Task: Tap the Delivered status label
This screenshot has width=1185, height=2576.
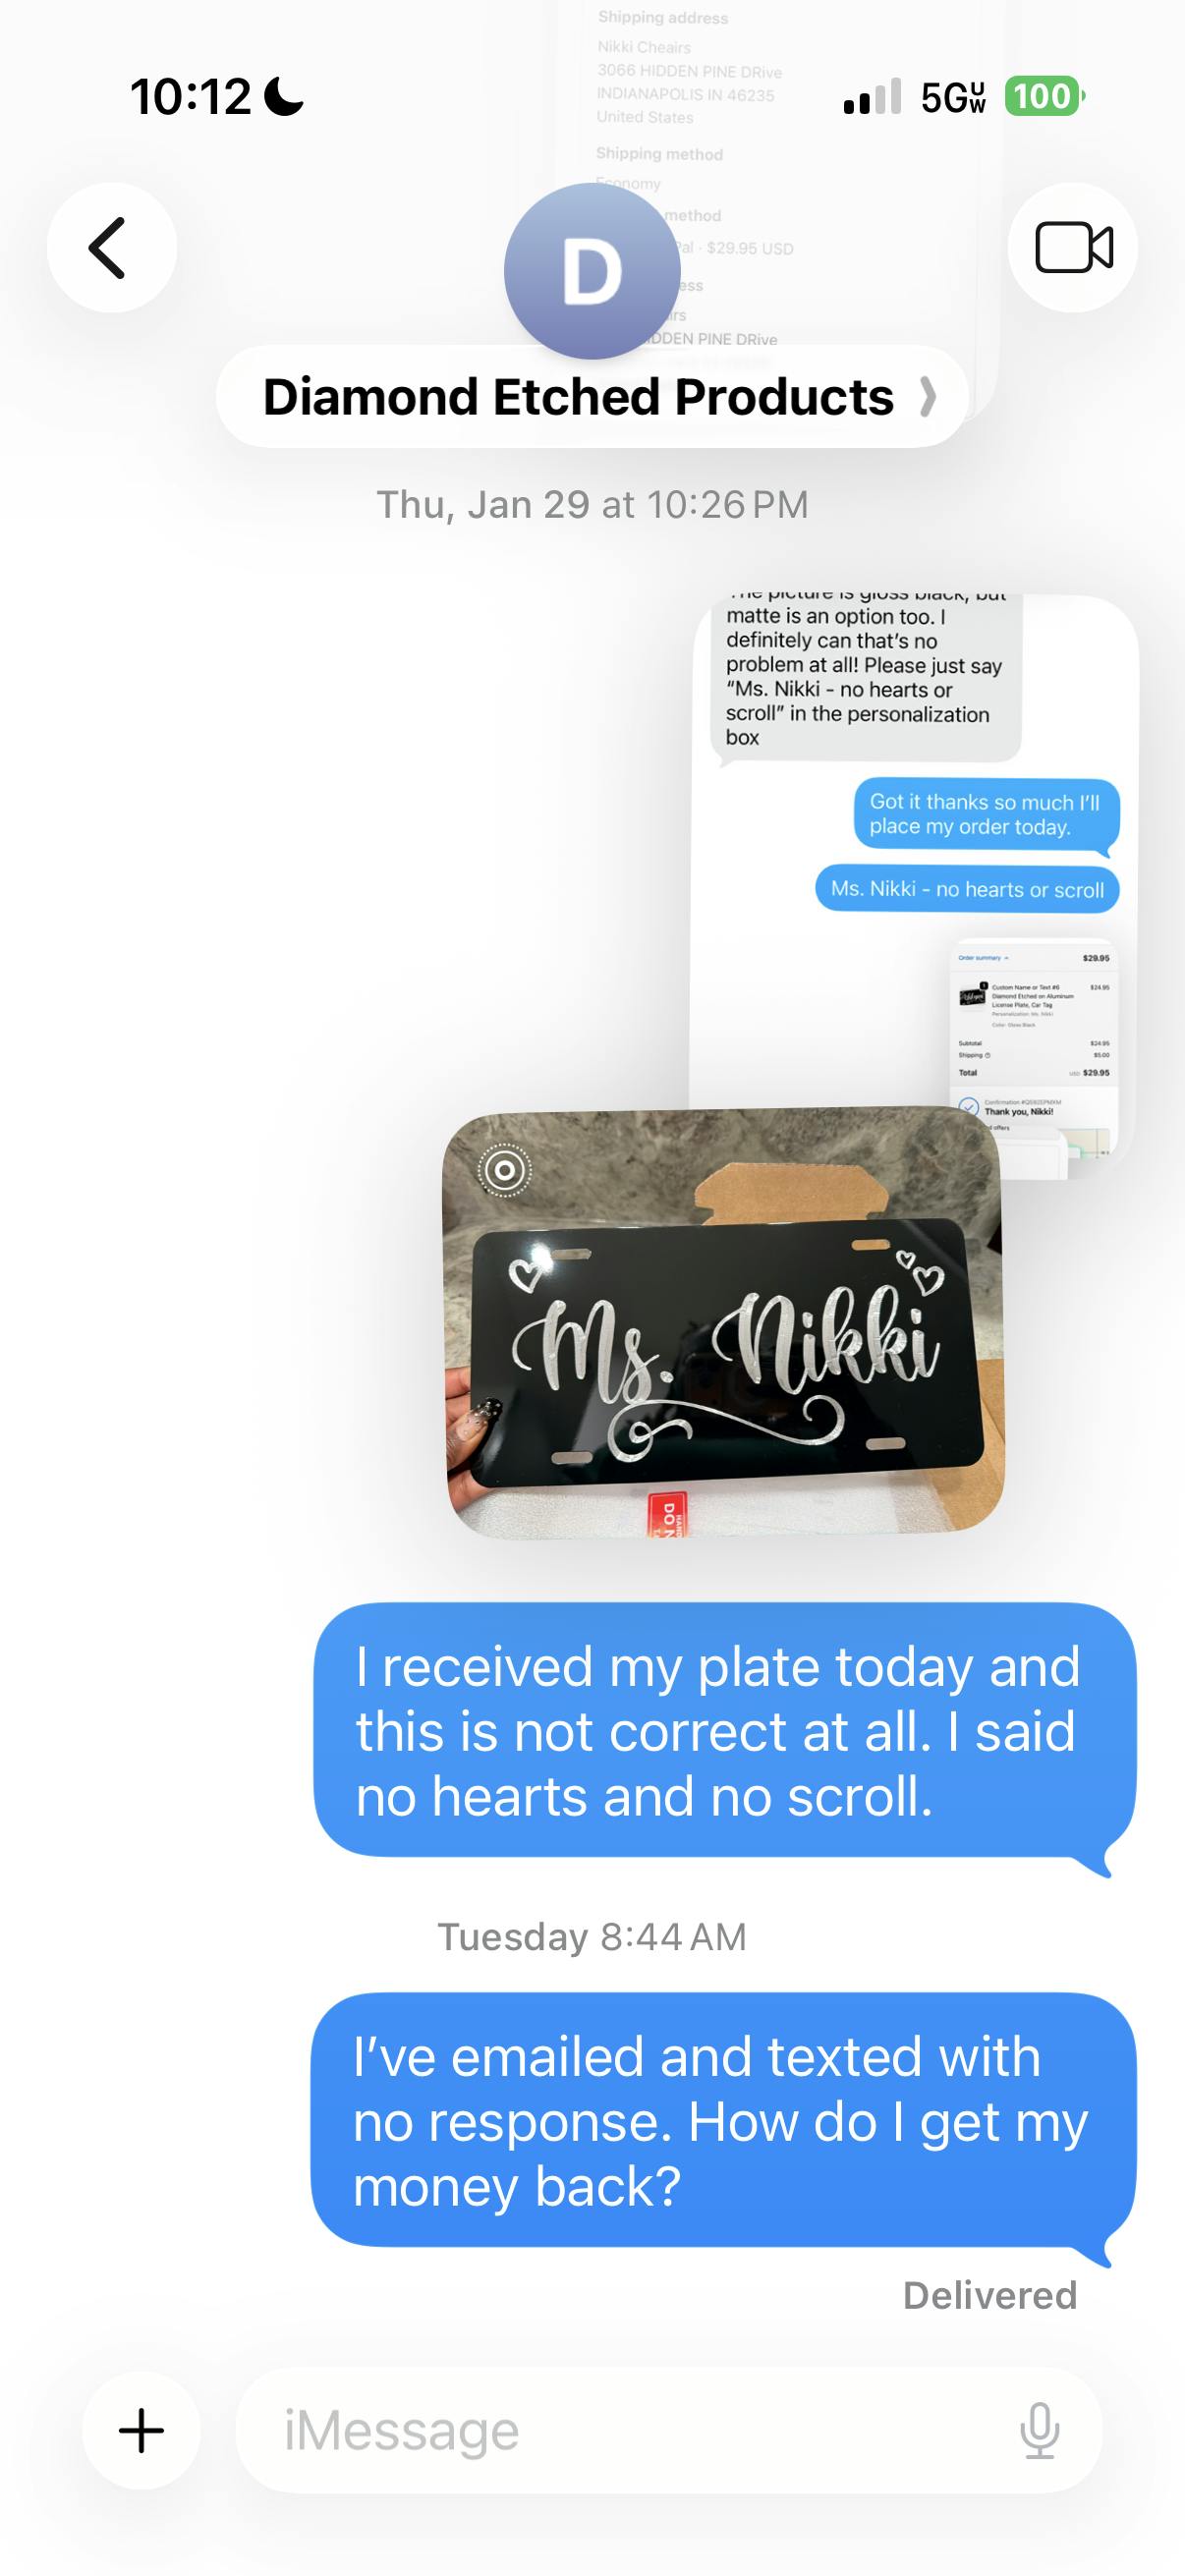Action: click(990, 2295)
